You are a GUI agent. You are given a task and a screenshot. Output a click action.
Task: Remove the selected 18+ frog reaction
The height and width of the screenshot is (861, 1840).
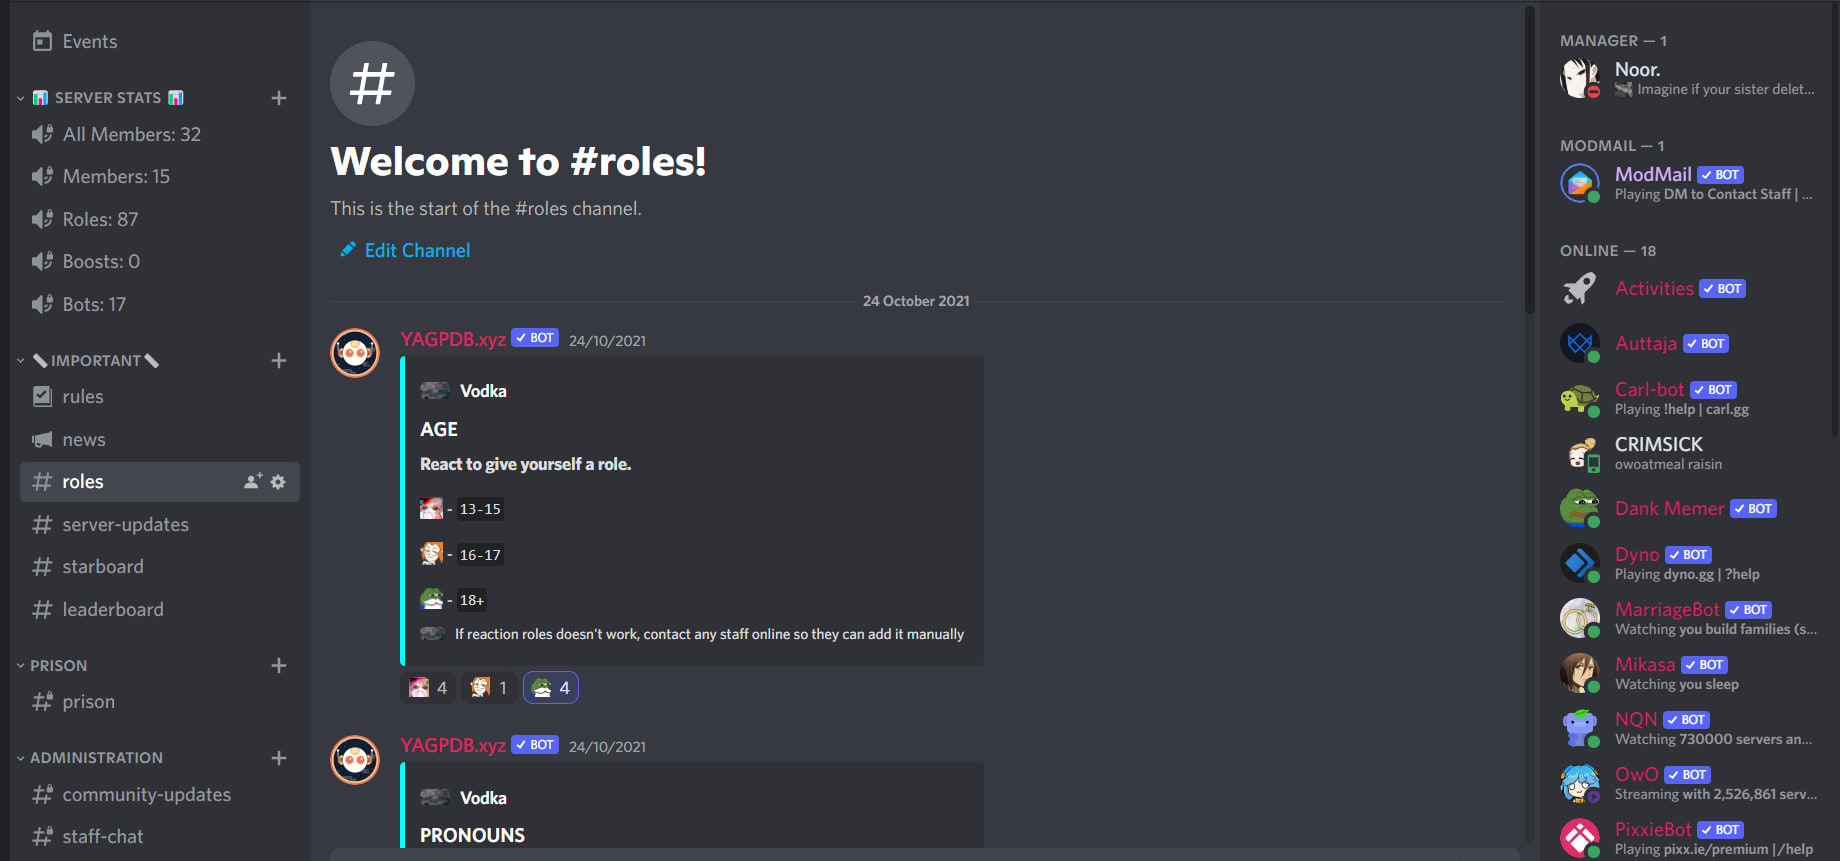click(551, 688)
